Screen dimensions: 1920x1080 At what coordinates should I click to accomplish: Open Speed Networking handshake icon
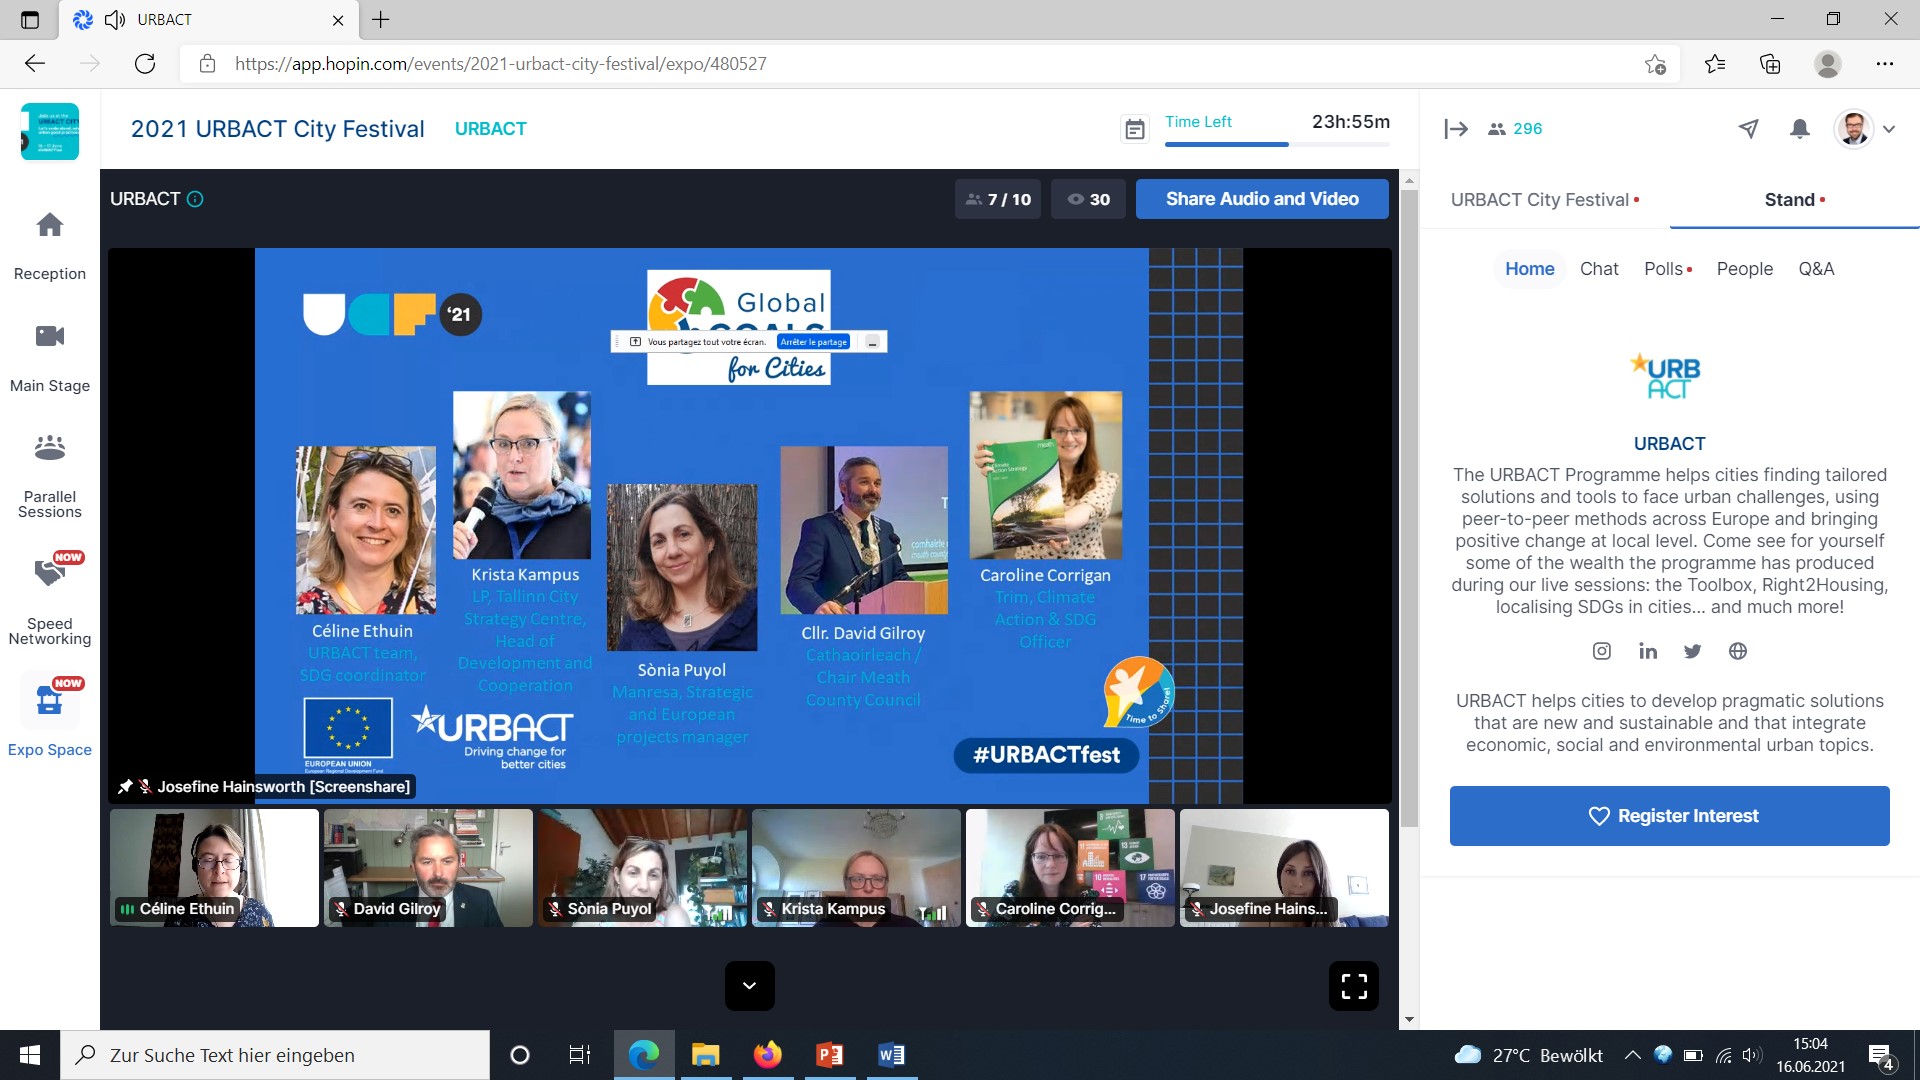coord(50,573)
